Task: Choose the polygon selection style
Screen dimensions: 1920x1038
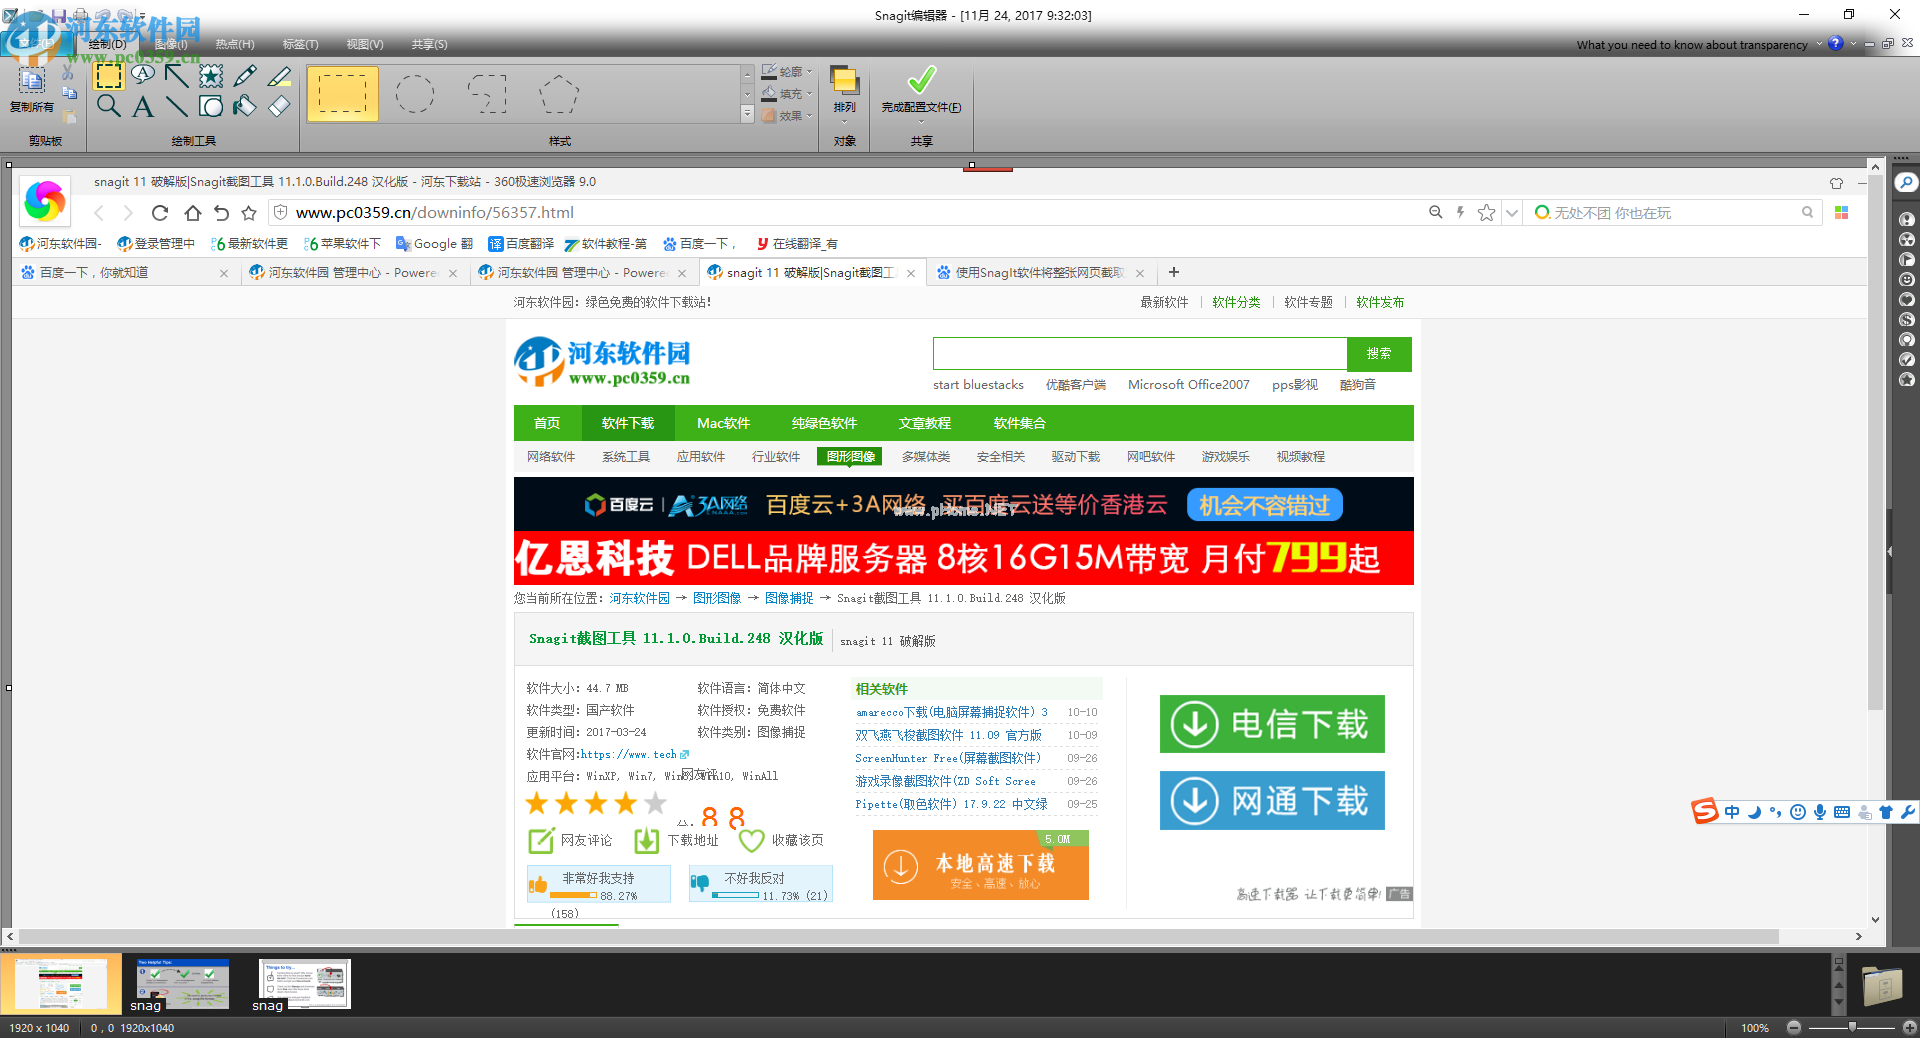Action: [559, 94]
